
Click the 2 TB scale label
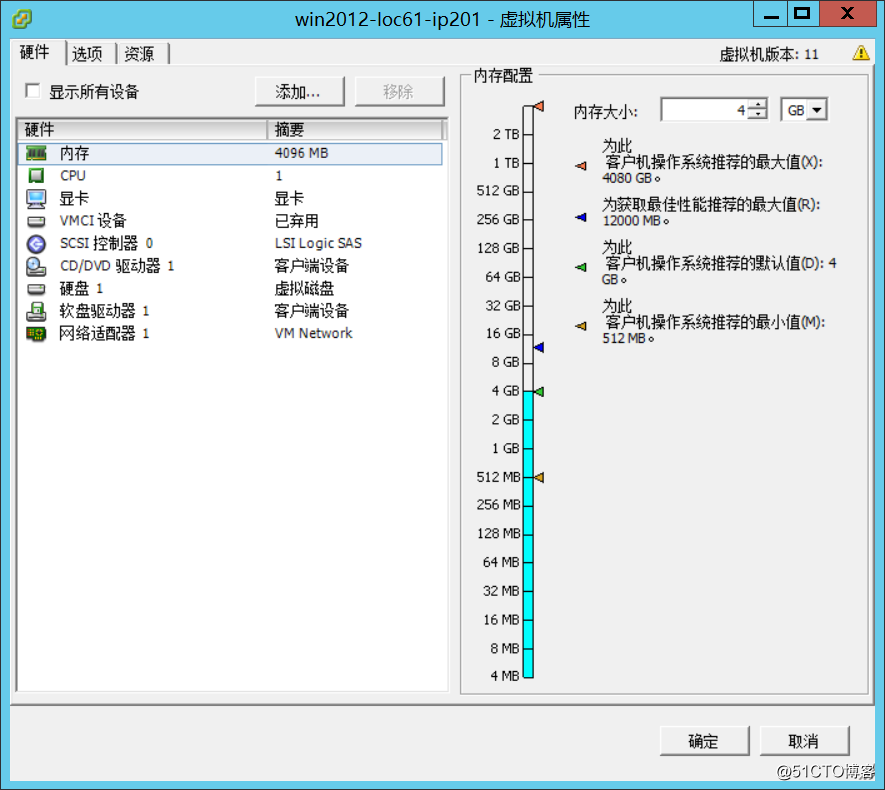click(506, 134)
